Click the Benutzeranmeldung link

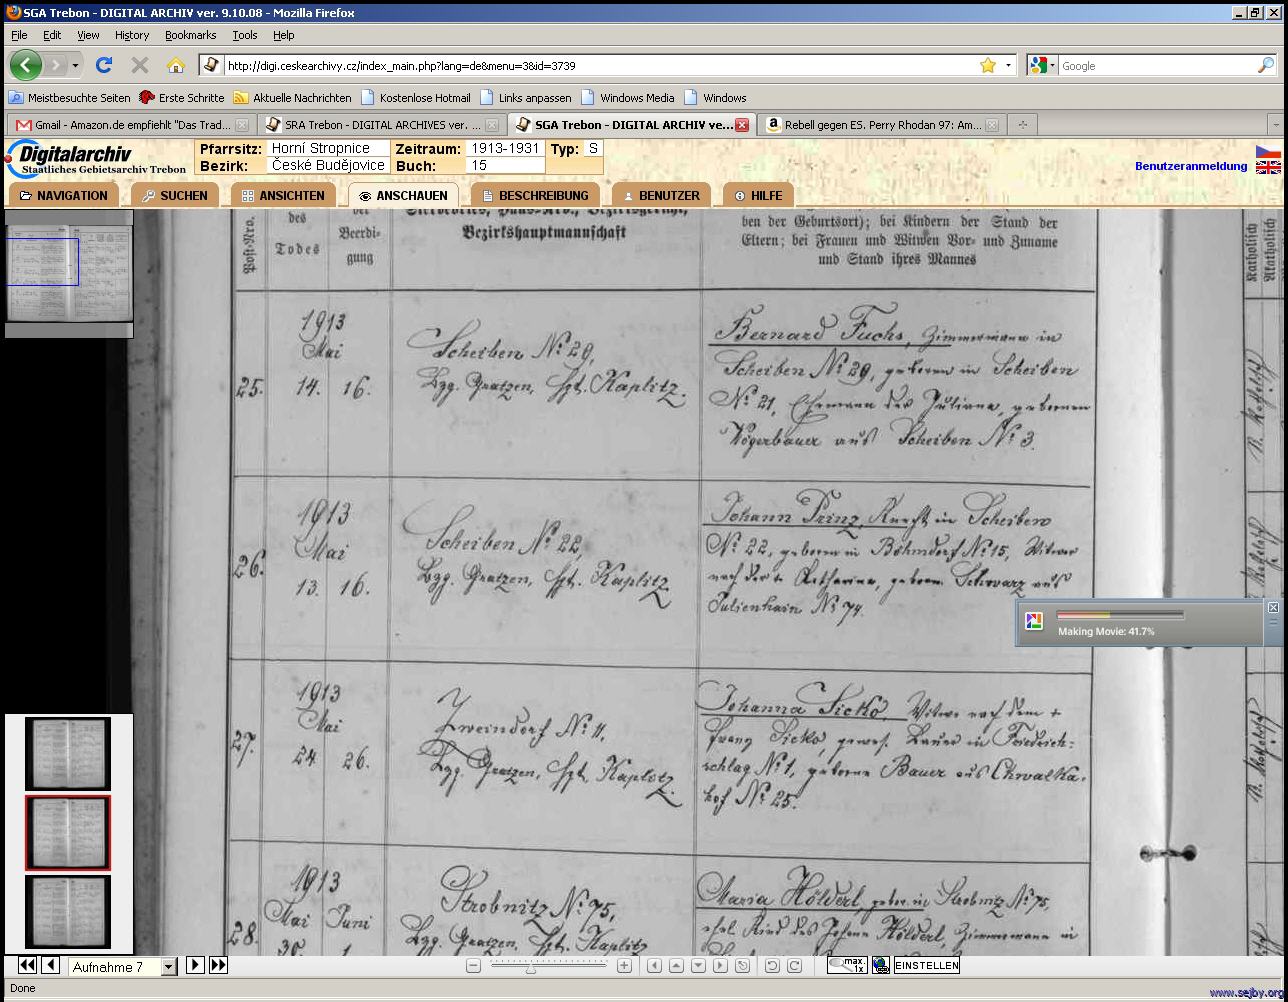pyautogui.click(x=1190, y=166)
